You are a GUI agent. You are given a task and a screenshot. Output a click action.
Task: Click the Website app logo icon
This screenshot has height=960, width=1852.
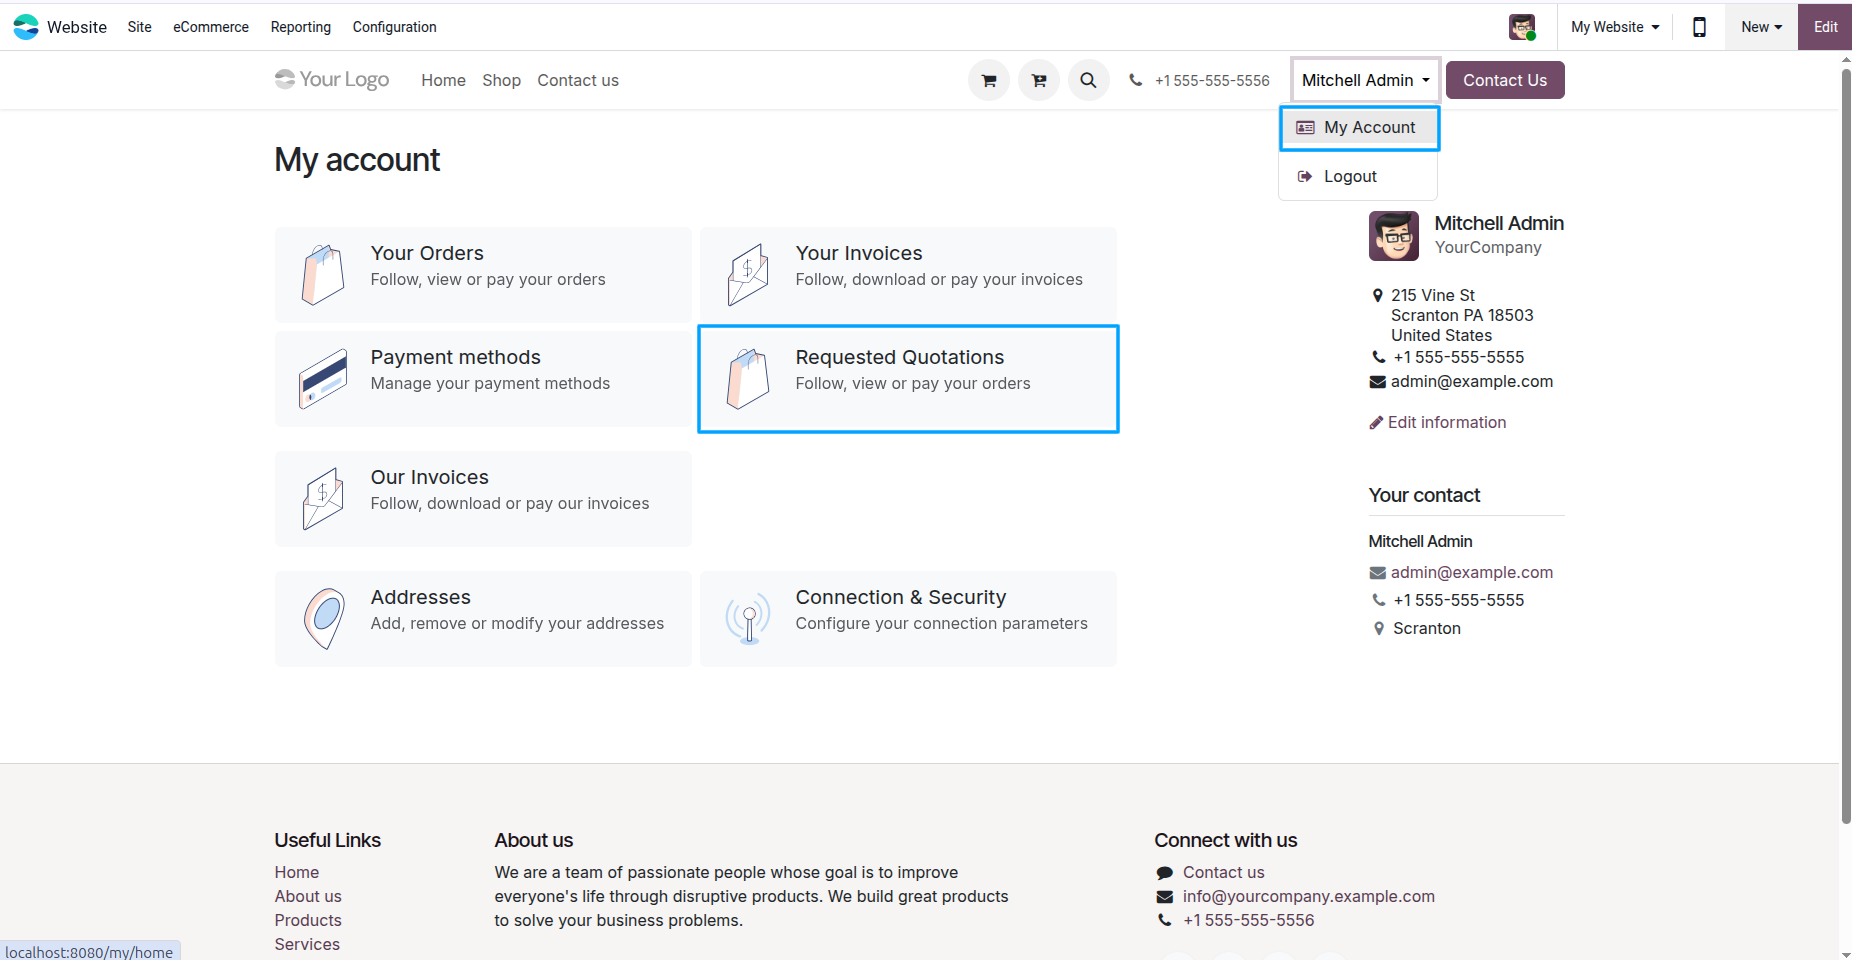point(26,26)
